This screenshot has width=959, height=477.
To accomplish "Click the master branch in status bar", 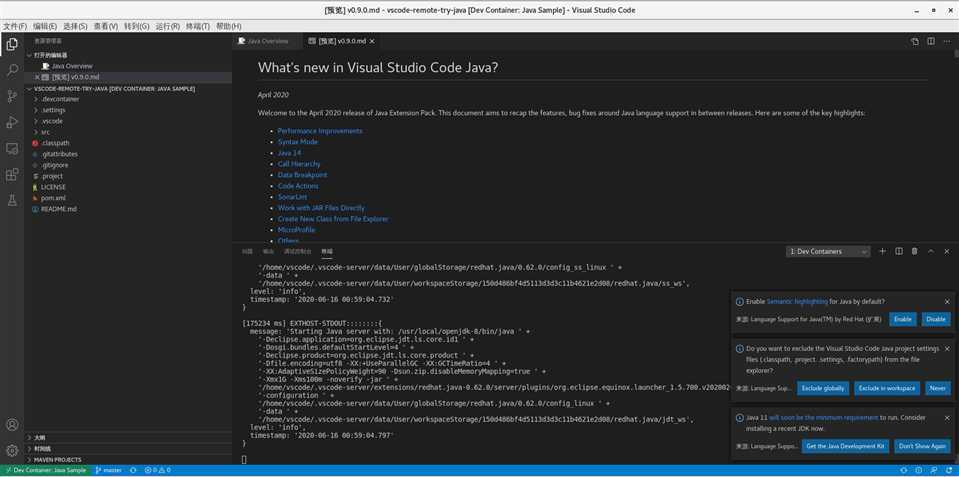I will point(109,470).
